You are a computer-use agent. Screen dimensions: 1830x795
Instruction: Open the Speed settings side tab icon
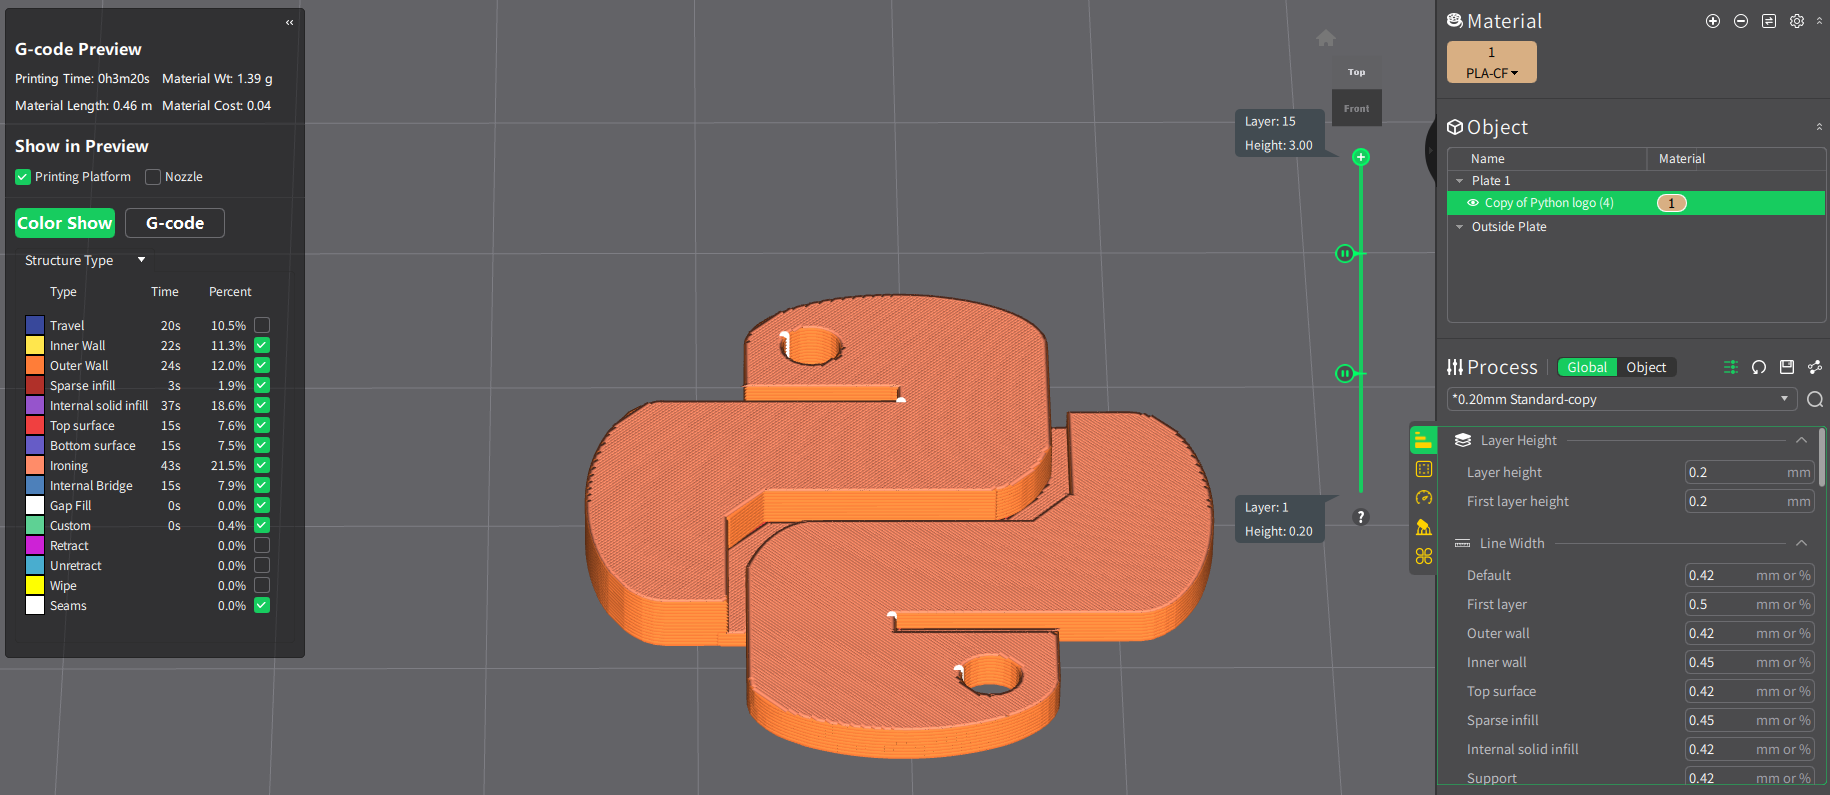[x=1424, y=498]
